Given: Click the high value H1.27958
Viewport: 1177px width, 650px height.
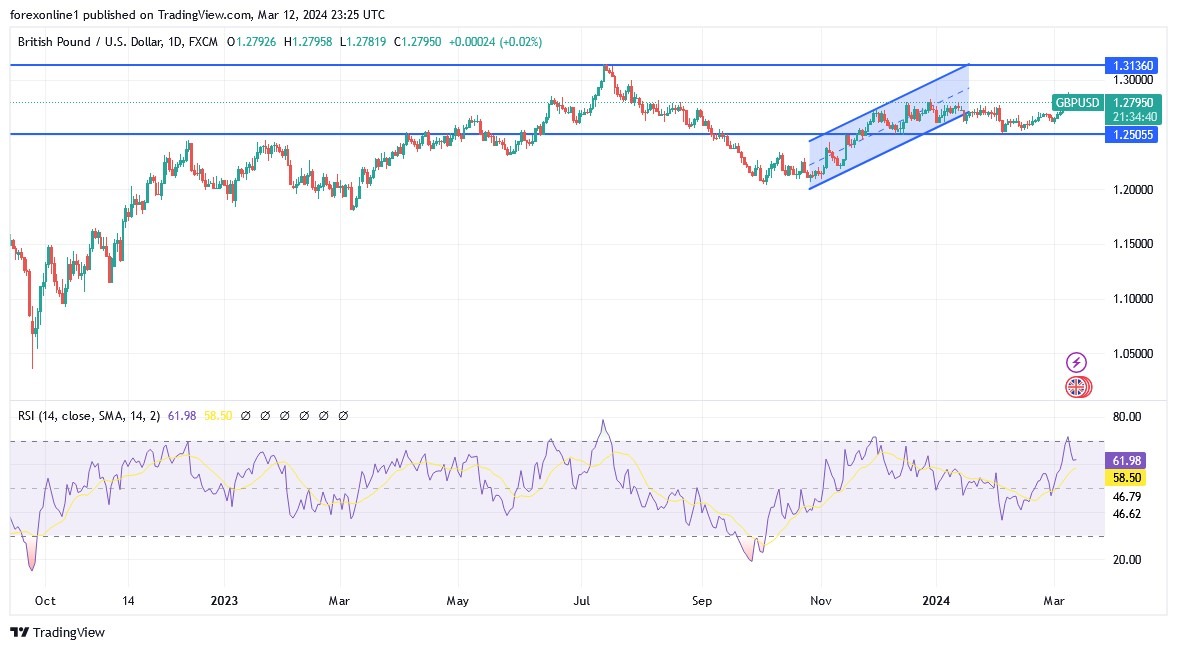Looking at the screenshot, I should (308, 42).
